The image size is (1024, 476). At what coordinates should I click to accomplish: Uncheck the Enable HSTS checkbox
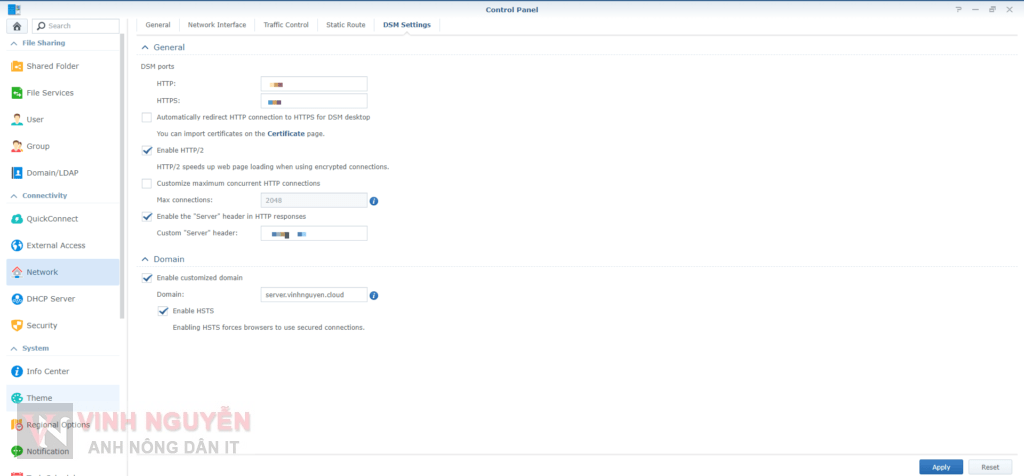coord(163,311)
